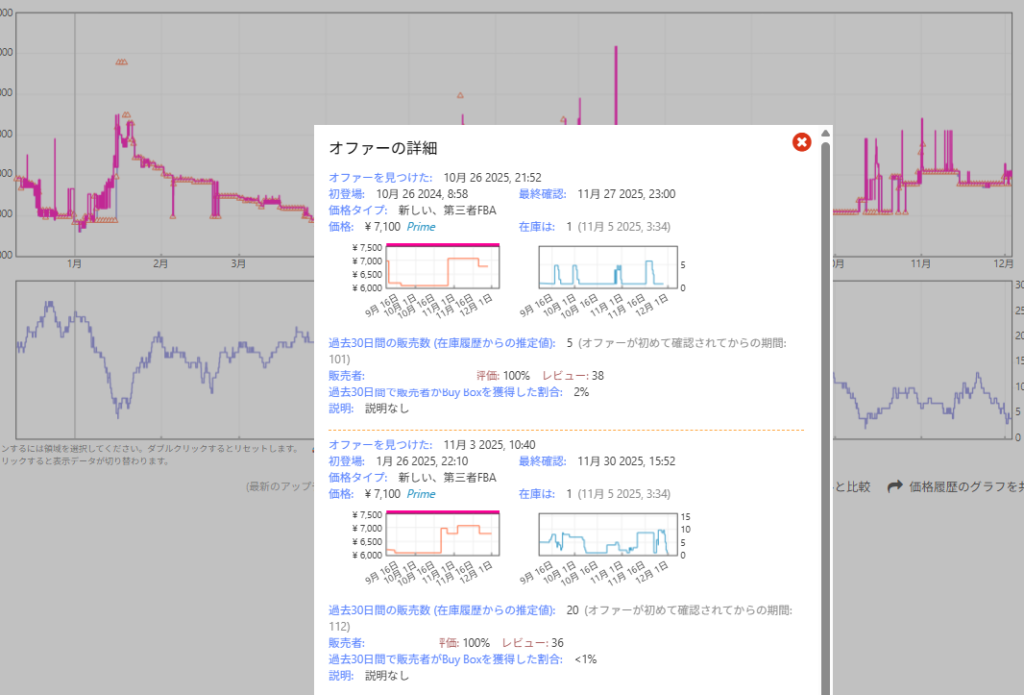Image resolution: width=1024 pixels, height=695 pixels.
Task: Click second offer's 販売者 label
Action: [x=347, y=643]
